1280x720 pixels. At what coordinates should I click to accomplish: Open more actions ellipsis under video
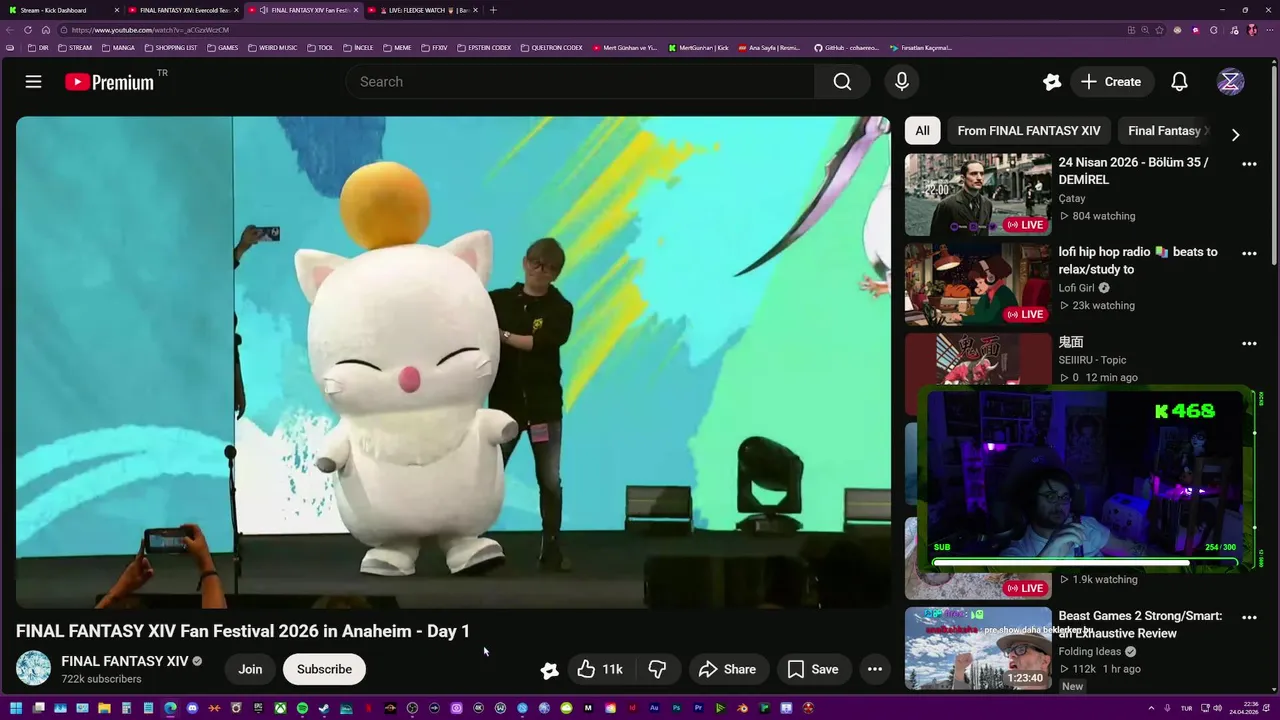(875, 669)
